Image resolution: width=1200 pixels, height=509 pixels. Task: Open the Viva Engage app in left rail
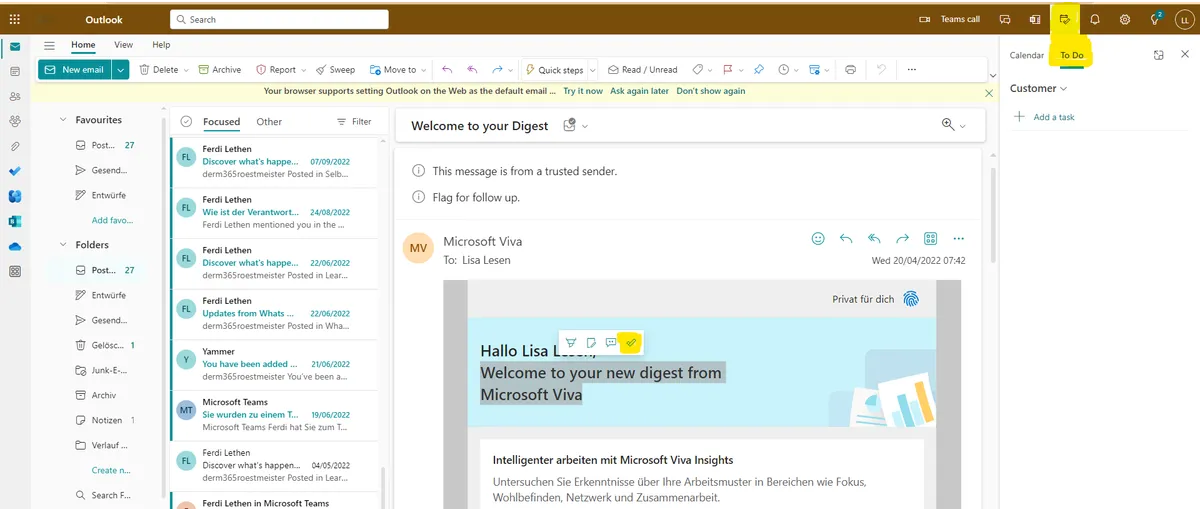(15, 196)
